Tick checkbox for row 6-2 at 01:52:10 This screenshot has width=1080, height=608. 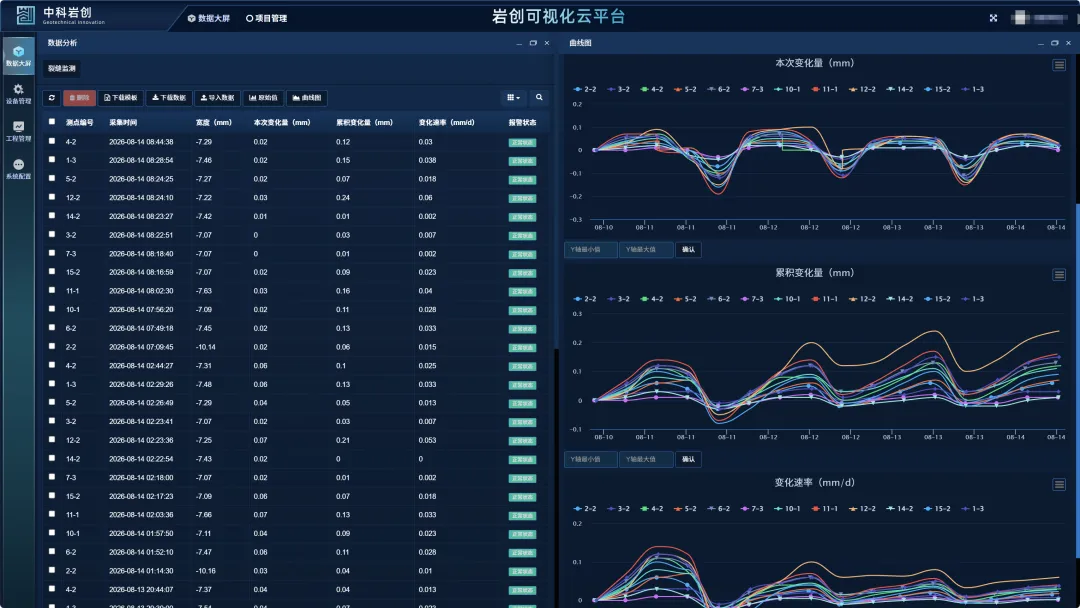(x=52, y=552)
